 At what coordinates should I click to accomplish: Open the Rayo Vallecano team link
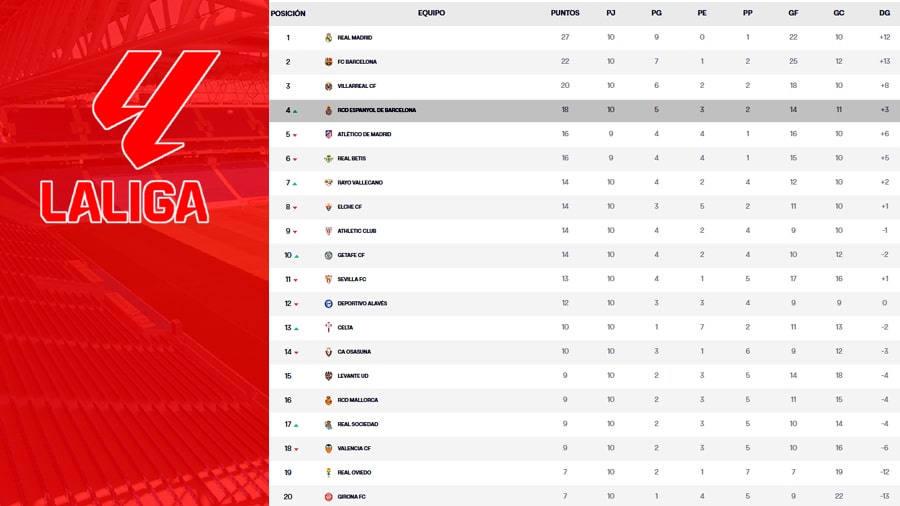[360, 182]
